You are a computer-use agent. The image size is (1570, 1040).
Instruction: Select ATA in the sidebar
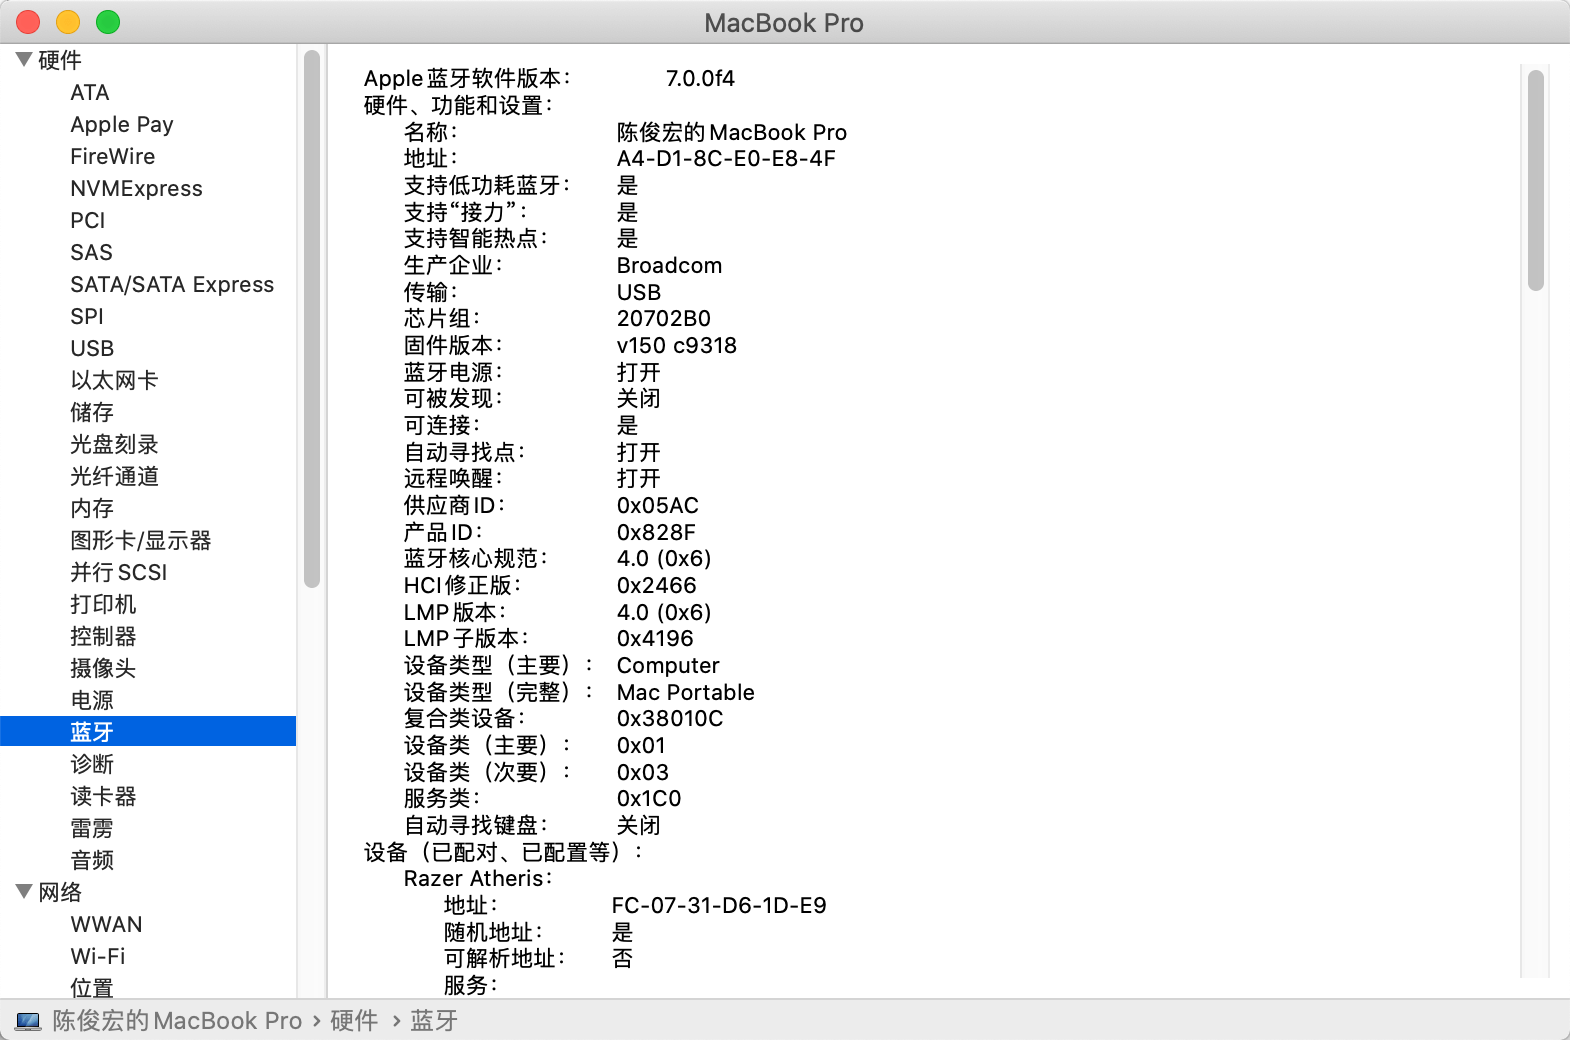click(x=90, y=93)
